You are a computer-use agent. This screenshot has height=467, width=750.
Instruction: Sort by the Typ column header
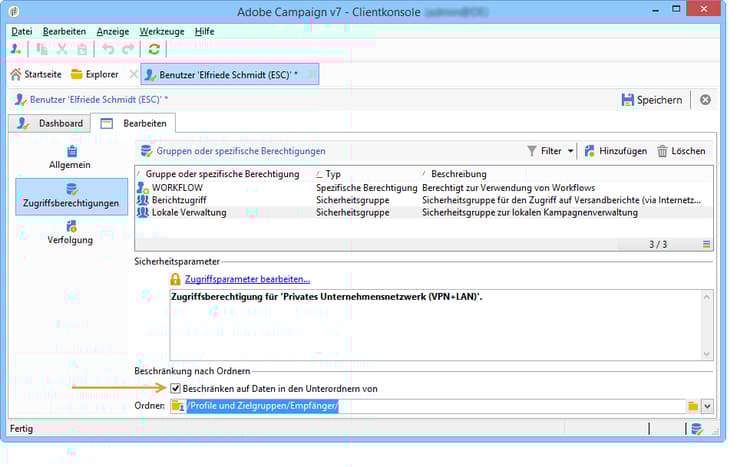pyautogui.click(x=333, y=174)
